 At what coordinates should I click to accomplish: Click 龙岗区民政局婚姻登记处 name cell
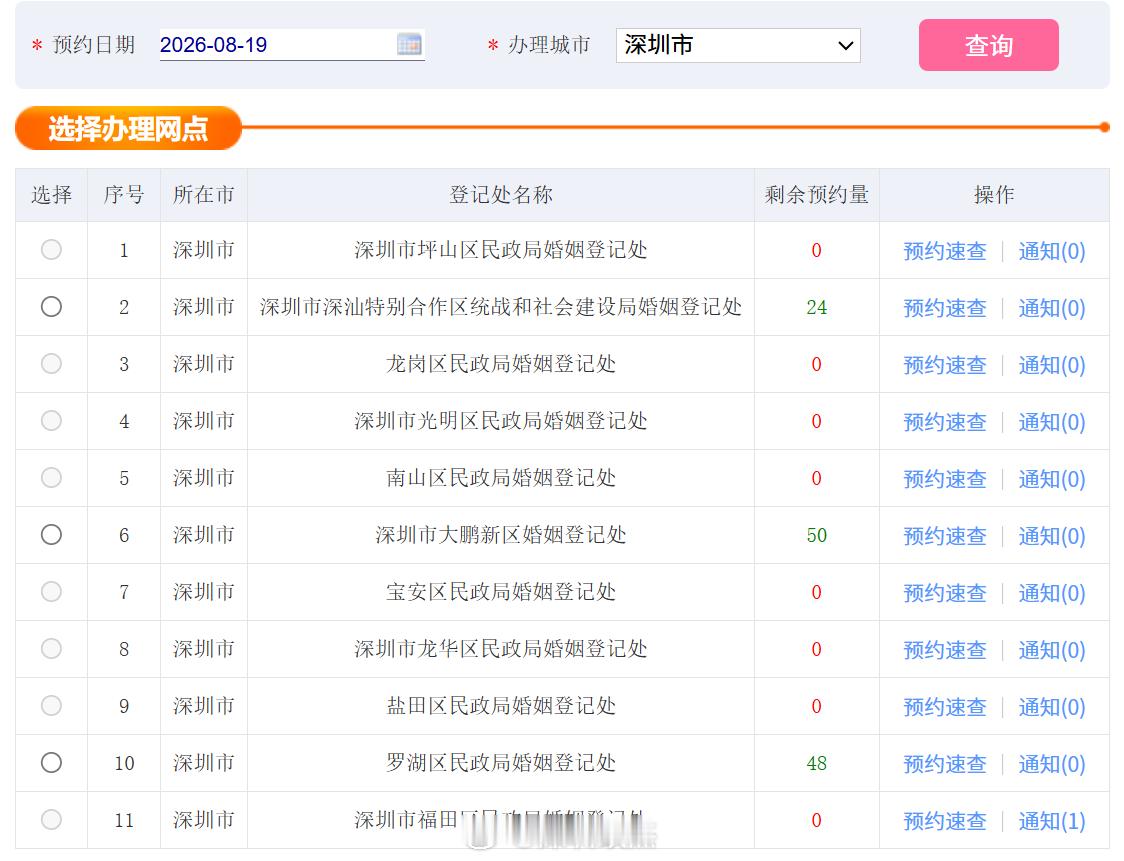click(500, 363)
